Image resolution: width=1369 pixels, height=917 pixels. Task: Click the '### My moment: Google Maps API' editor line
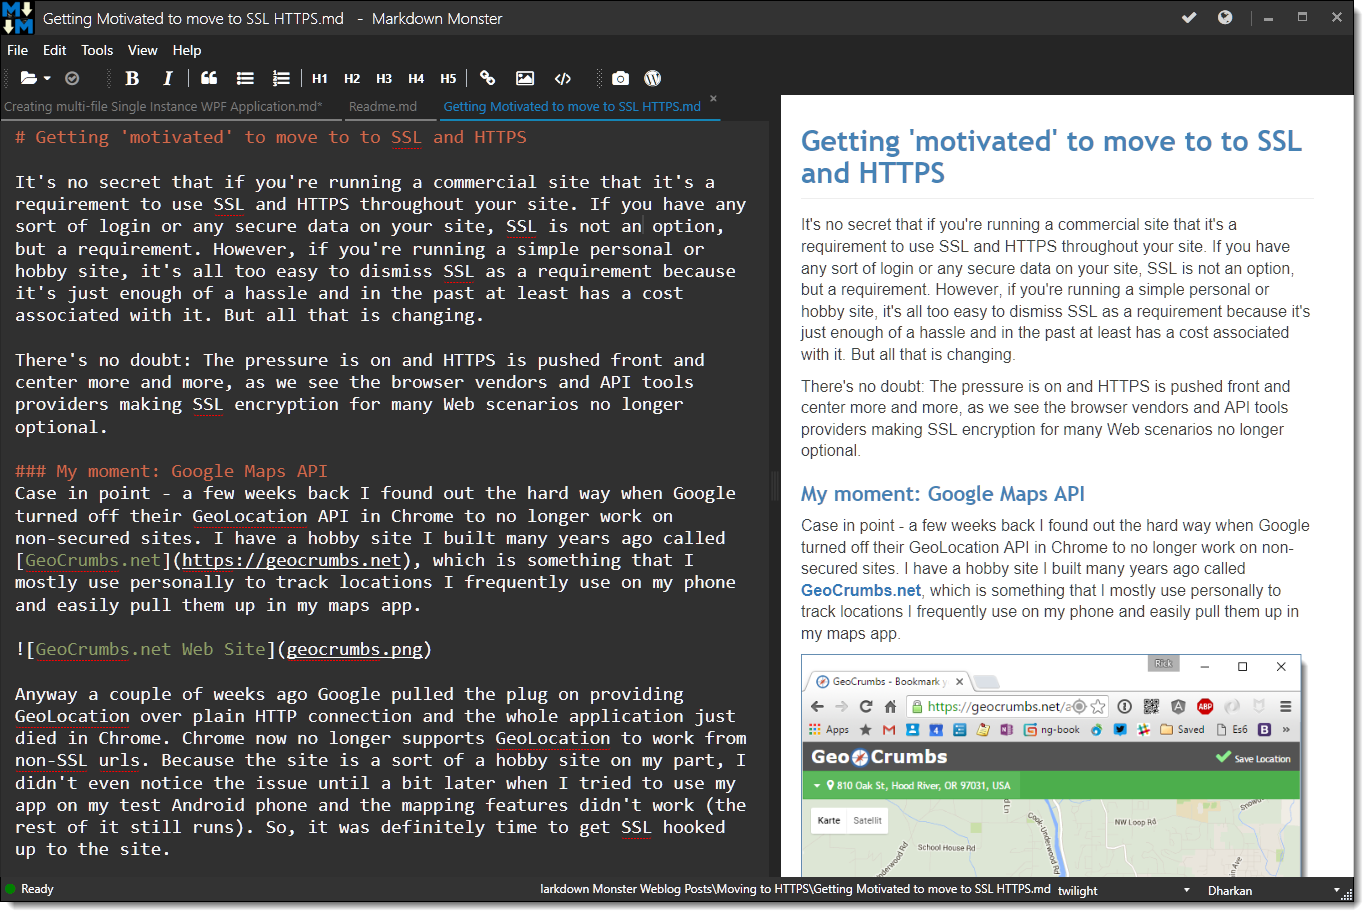(x=171, y=471)
